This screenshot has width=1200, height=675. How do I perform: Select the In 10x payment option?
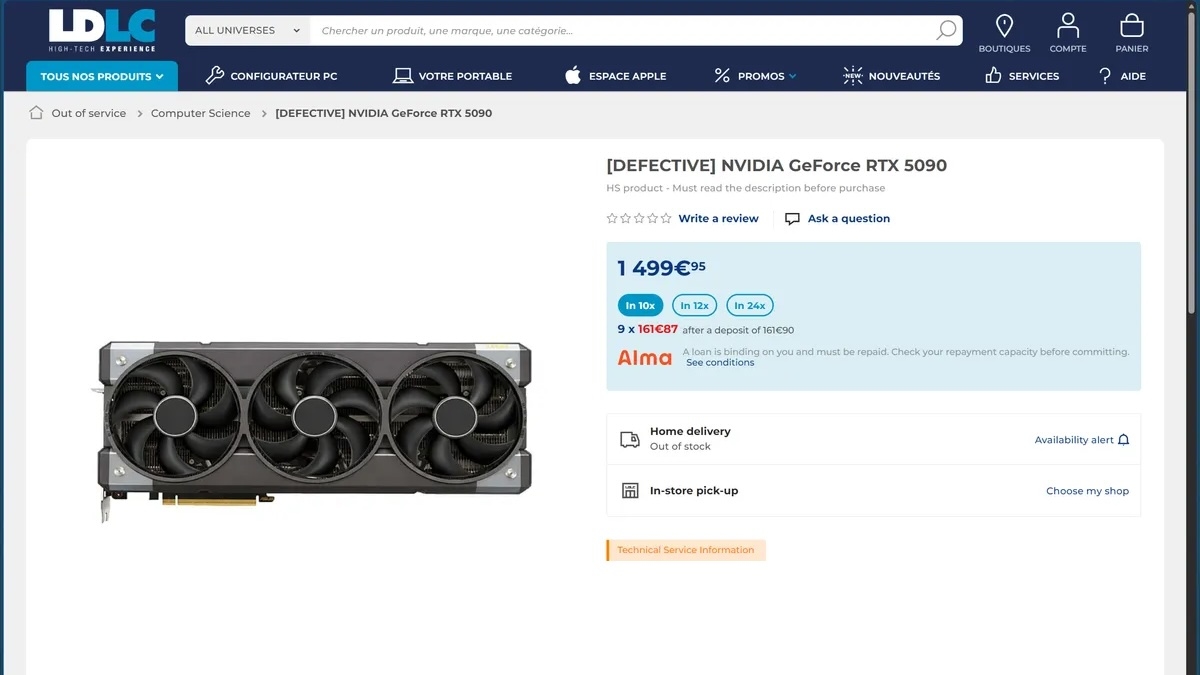(640, 305)
